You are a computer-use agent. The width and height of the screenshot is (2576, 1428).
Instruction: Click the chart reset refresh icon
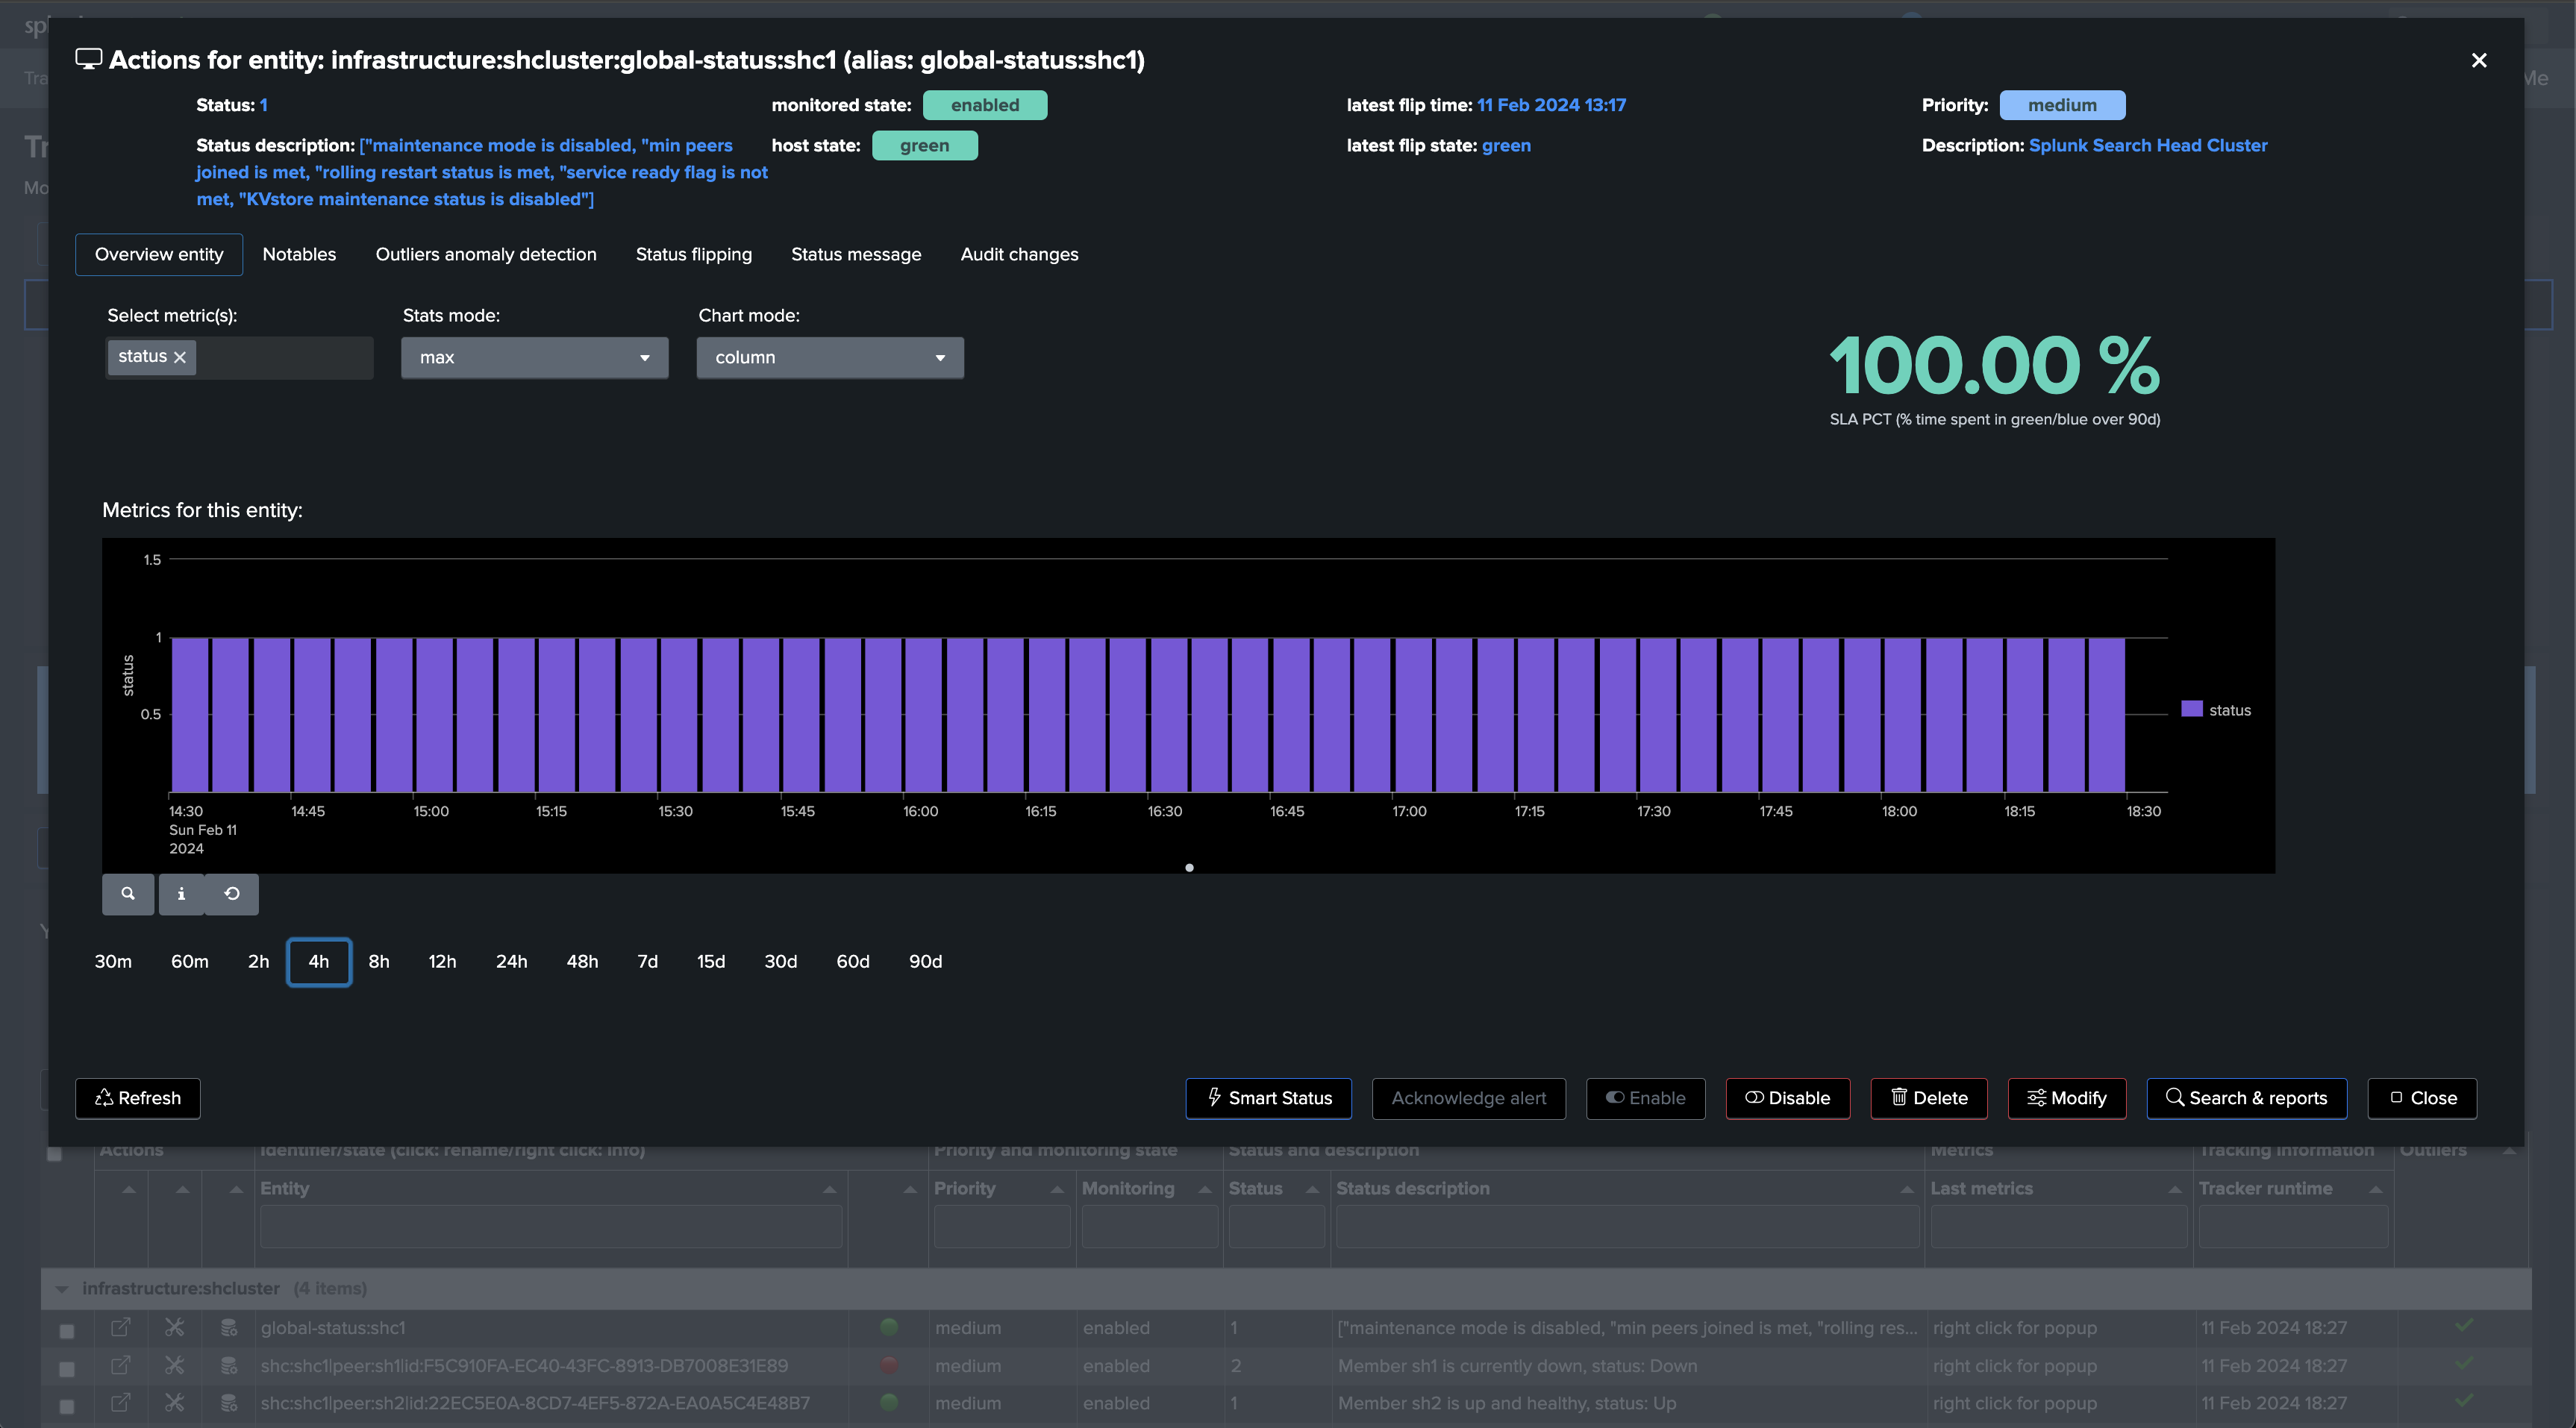[x=232, y=894]
